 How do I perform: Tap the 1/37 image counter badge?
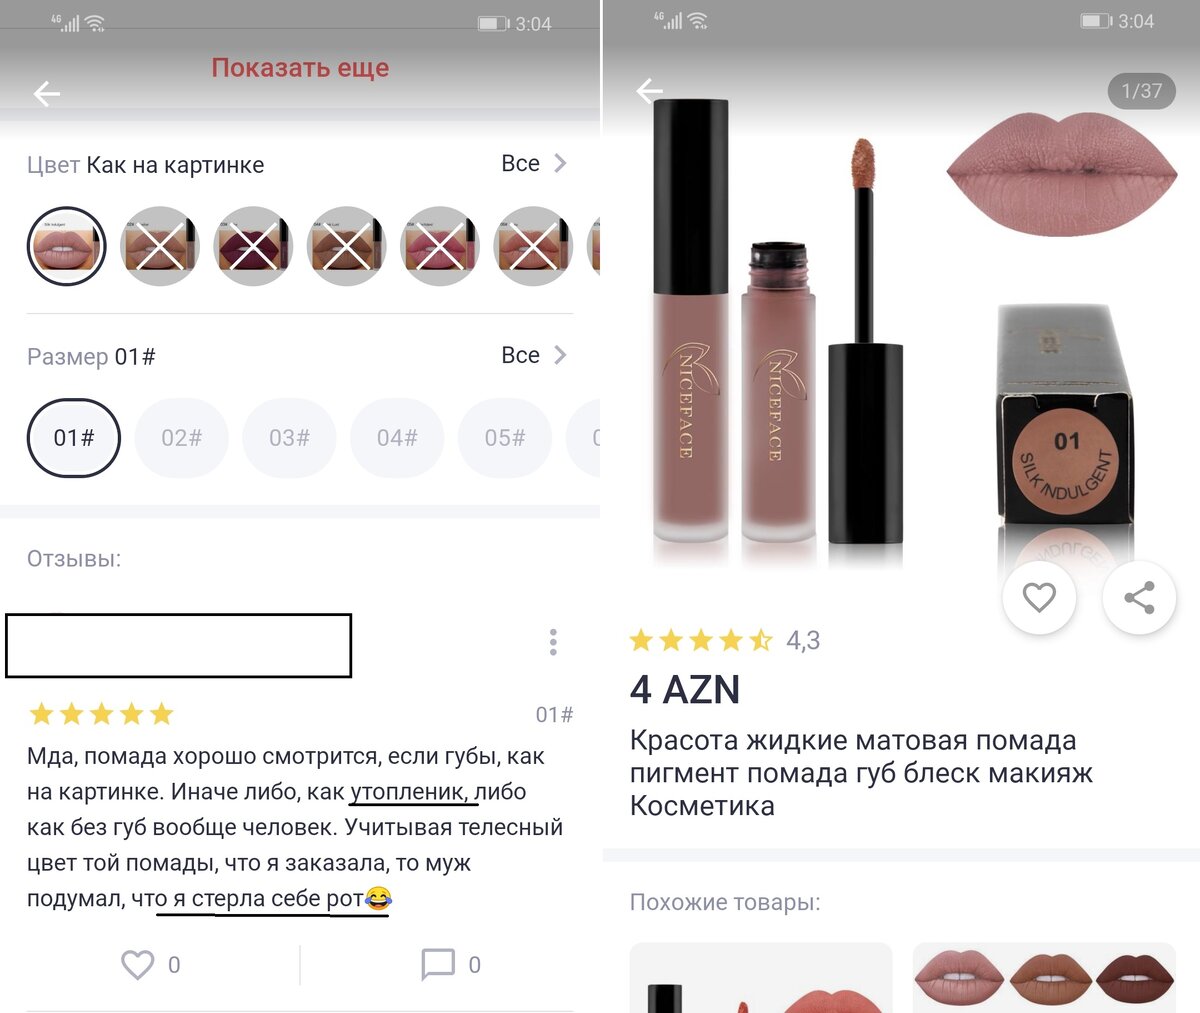(1142, 91)
